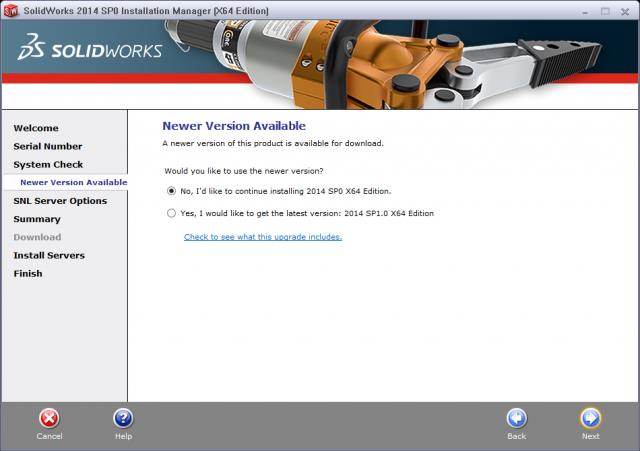The image size is (640, 451).
Task: Proceed using the Next arrow icon
Action: click(x=590, y=418)
